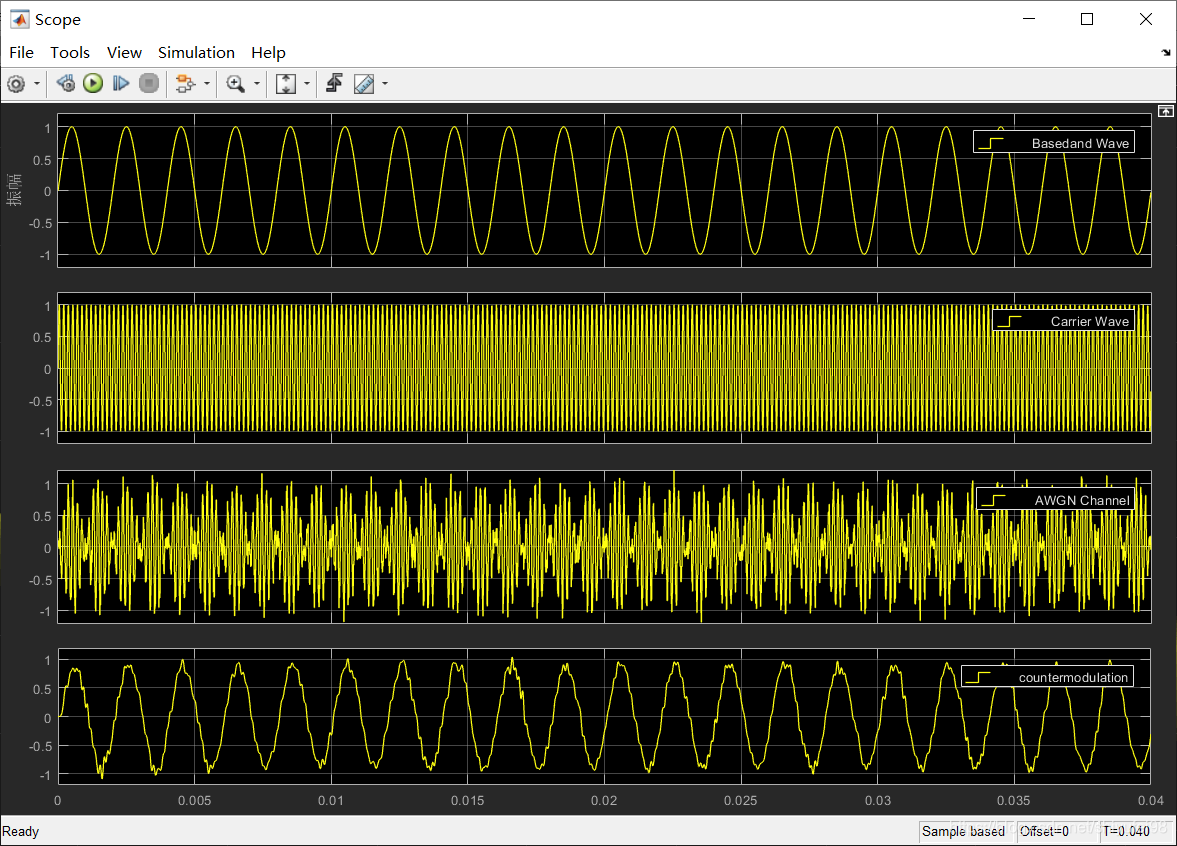Click the countermodulation legend entry

[1047, 677]
